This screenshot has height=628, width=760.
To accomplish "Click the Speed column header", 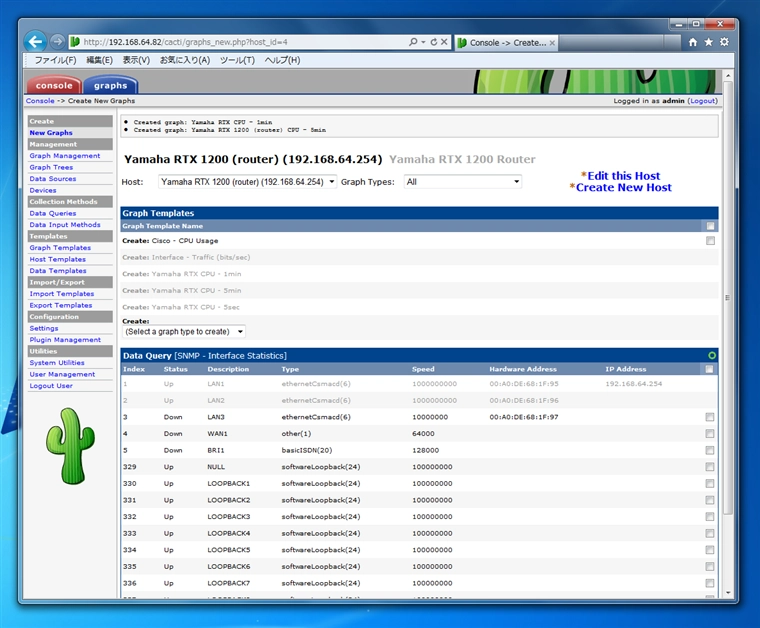I will (423, 369).
